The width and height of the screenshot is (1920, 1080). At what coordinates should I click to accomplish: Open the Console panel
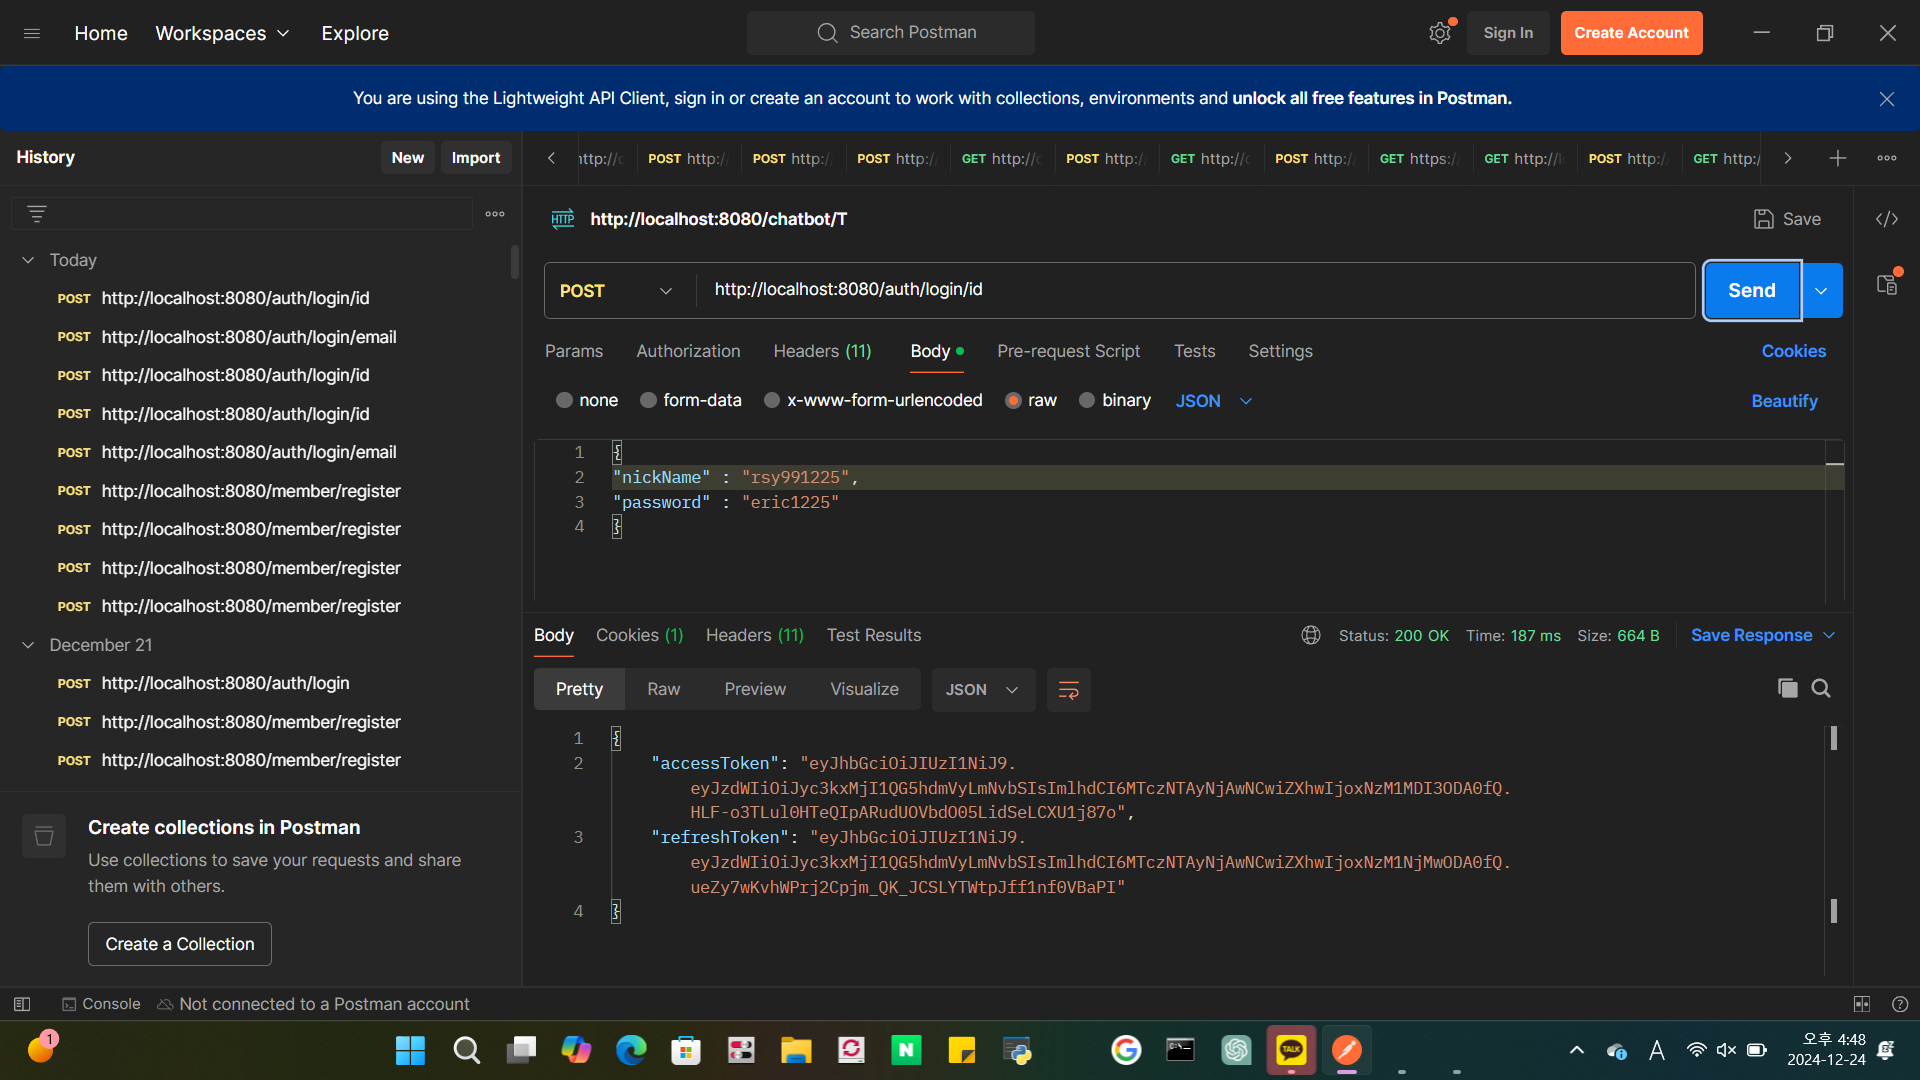pyautogui.click(x=101, y=1004)
